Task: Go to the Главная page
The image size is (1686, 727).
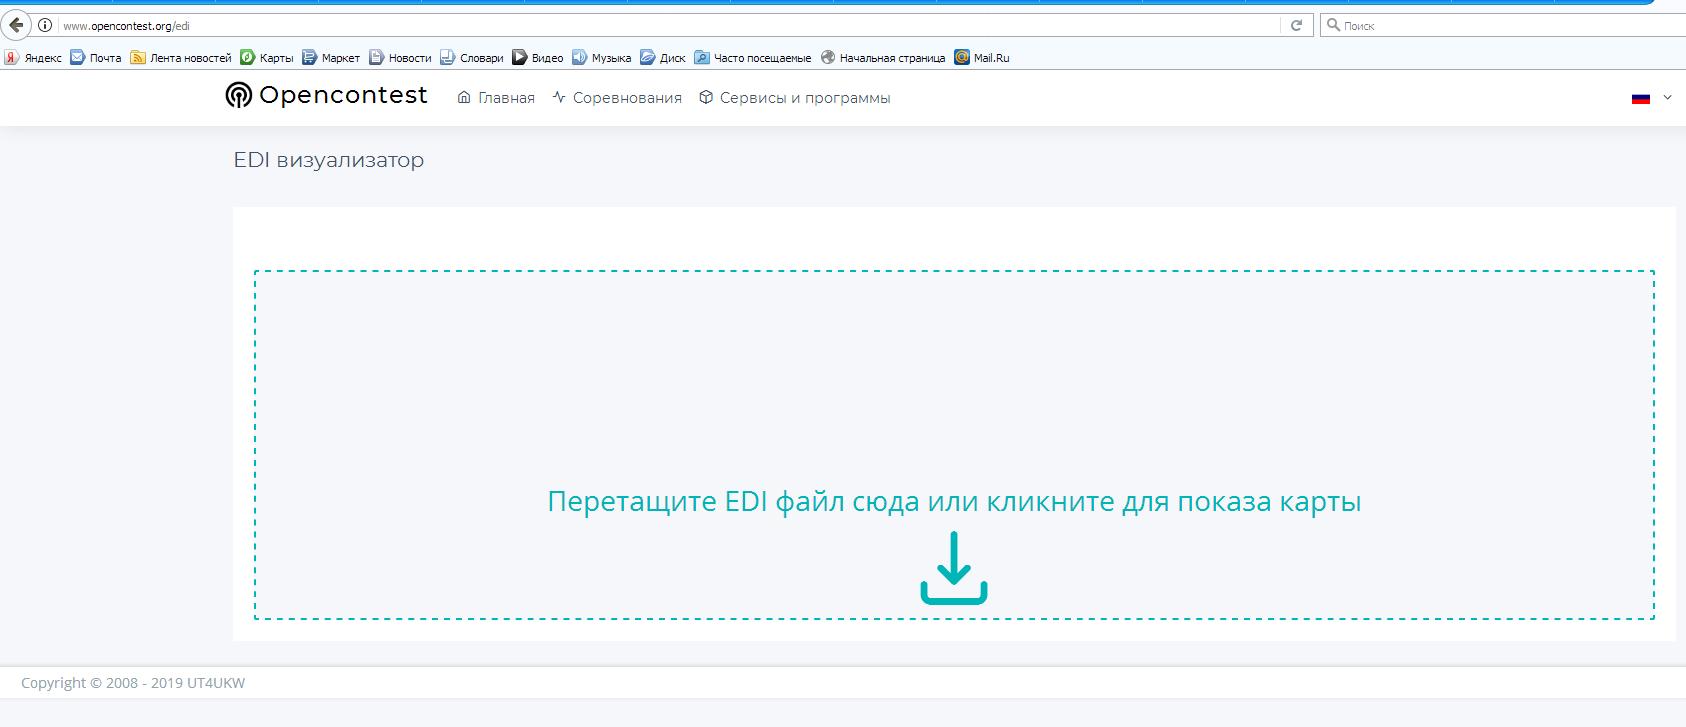Action: click(496, 98)
